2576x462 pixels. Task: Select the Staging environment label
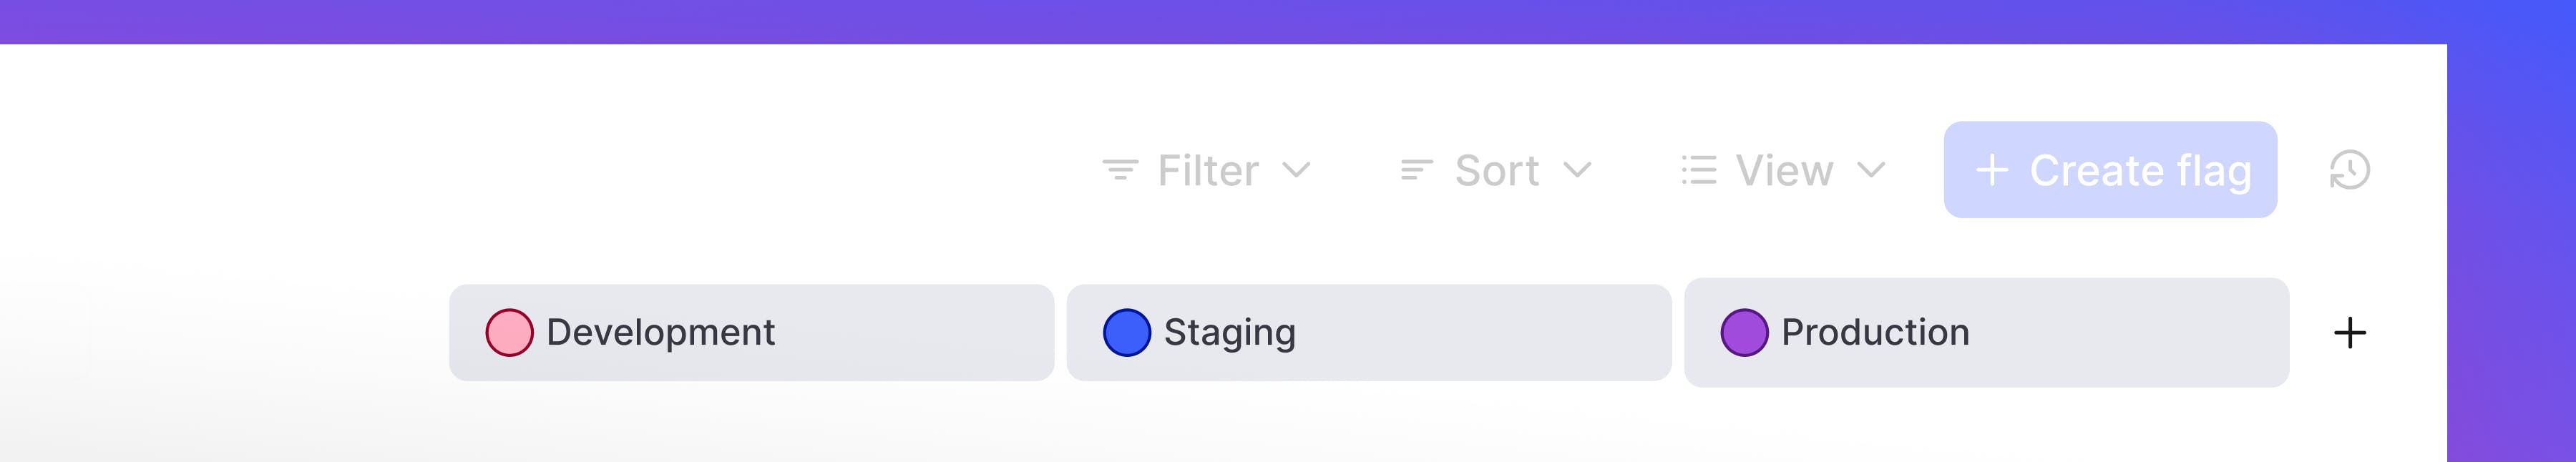point(1229,332)
